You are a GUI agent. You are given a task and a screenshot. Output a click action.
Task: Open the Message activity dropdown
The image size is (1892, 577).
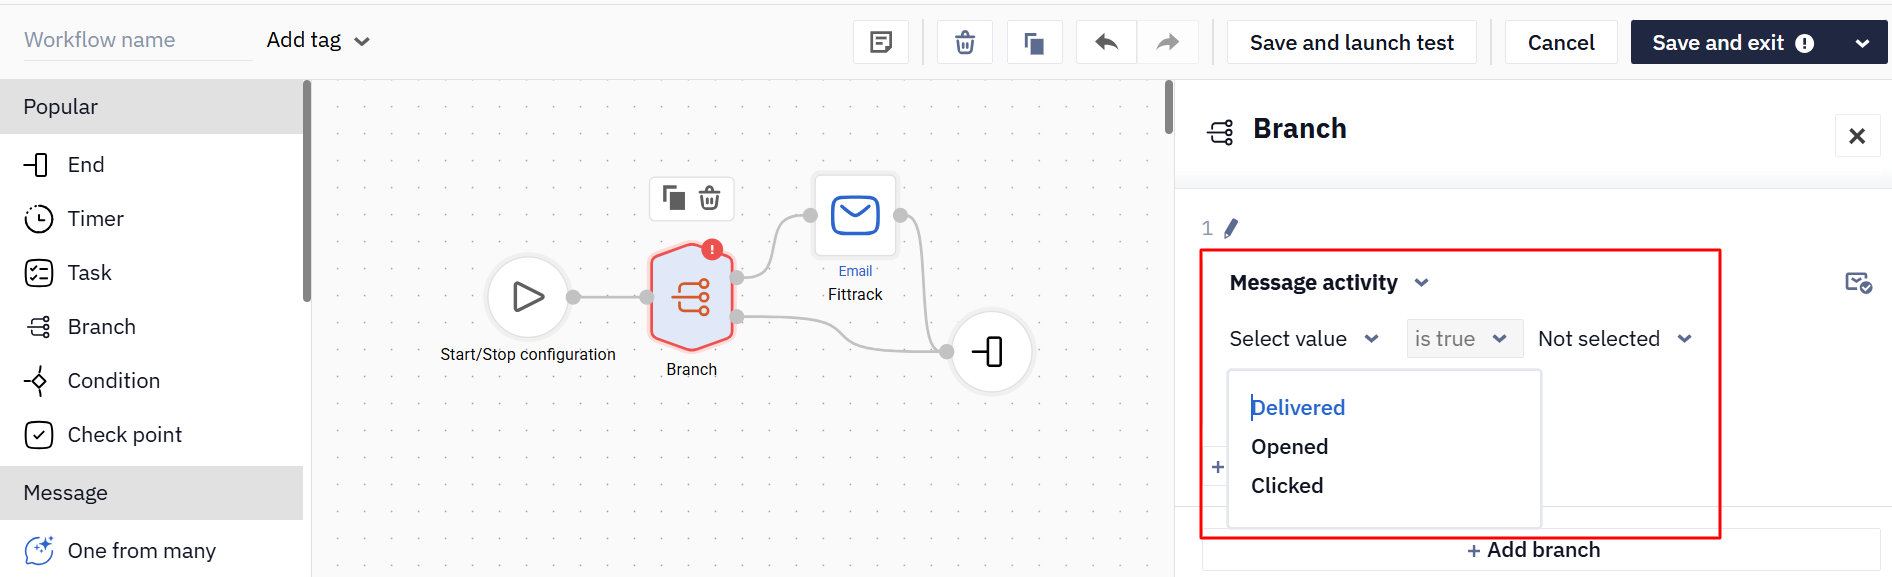pos(1329,283)
